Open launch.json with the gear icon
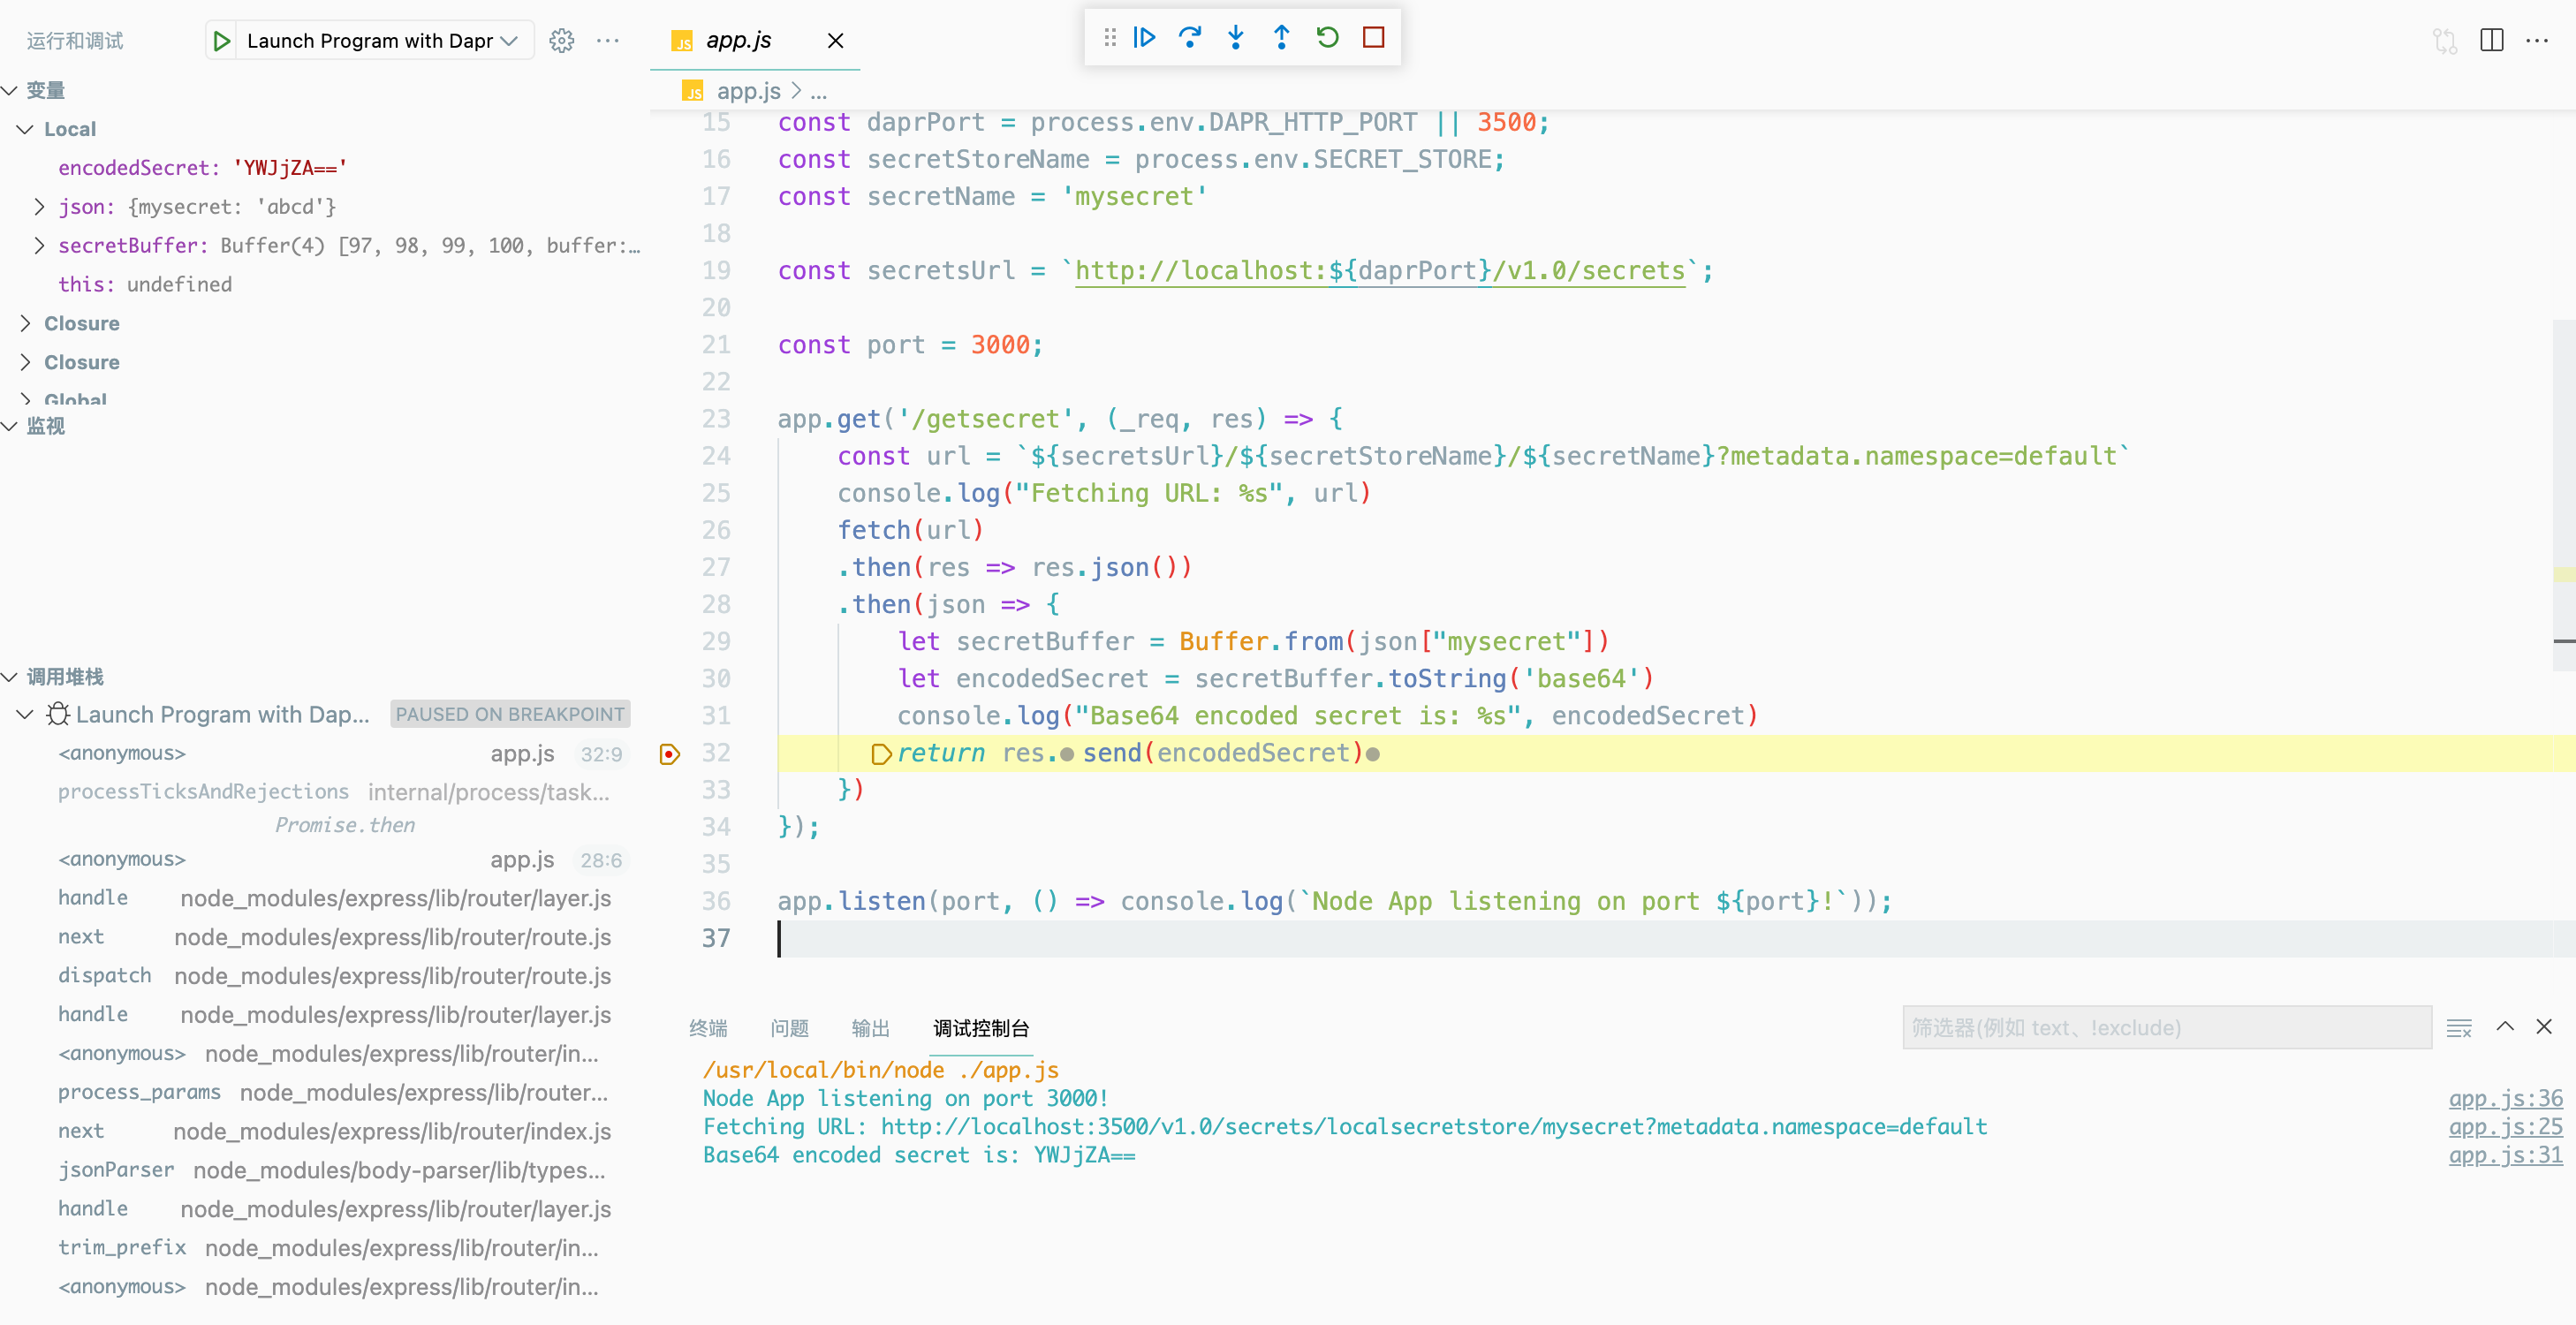Viewport: 2576px width, 1325px height. pyautogui.click(x=561, y=41)
